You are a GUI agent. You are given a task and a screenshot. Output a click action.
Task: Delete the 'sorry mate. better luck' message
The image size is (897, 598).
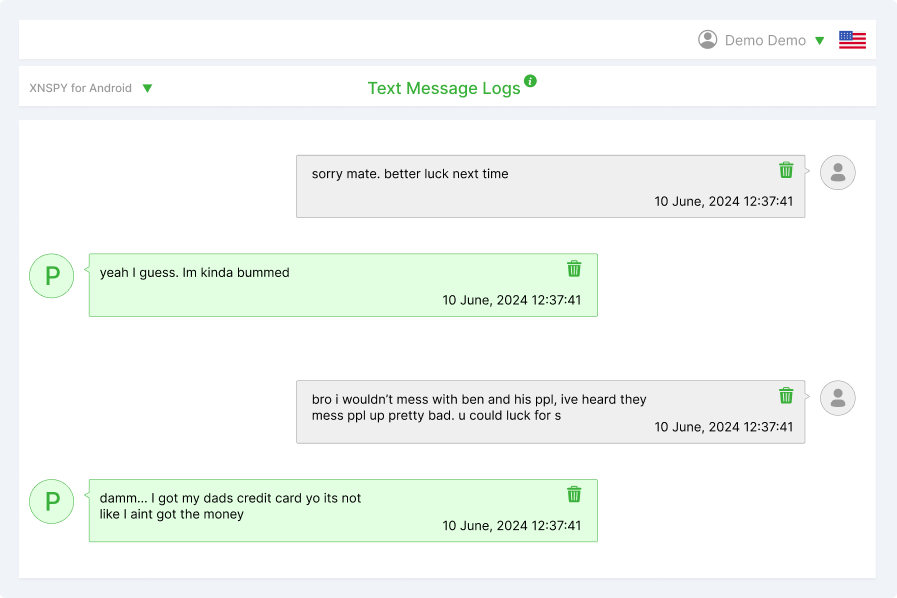click(x=786, y=170)
